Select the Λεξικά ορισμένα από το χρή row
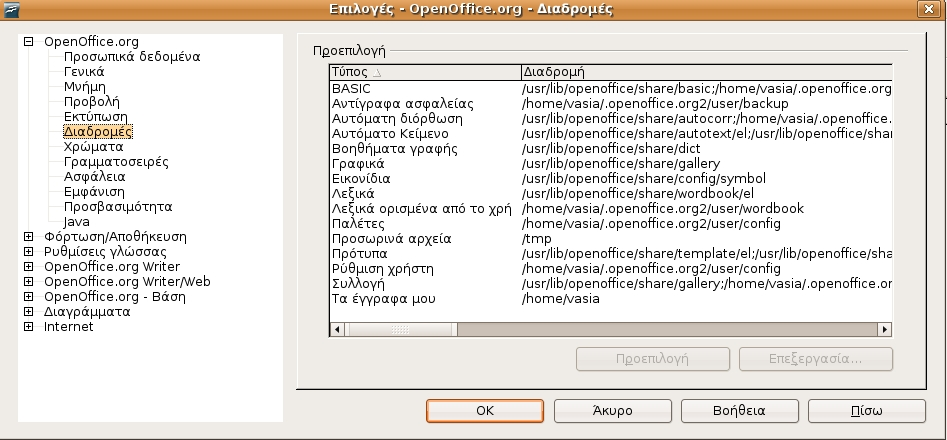The width and height of the screenshot is (947, 440). (611, 209)
